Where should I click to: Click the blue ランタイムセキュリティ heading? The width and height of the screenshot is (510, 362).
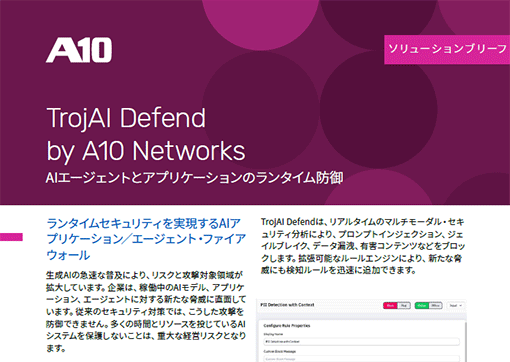[x=146, y=239]
